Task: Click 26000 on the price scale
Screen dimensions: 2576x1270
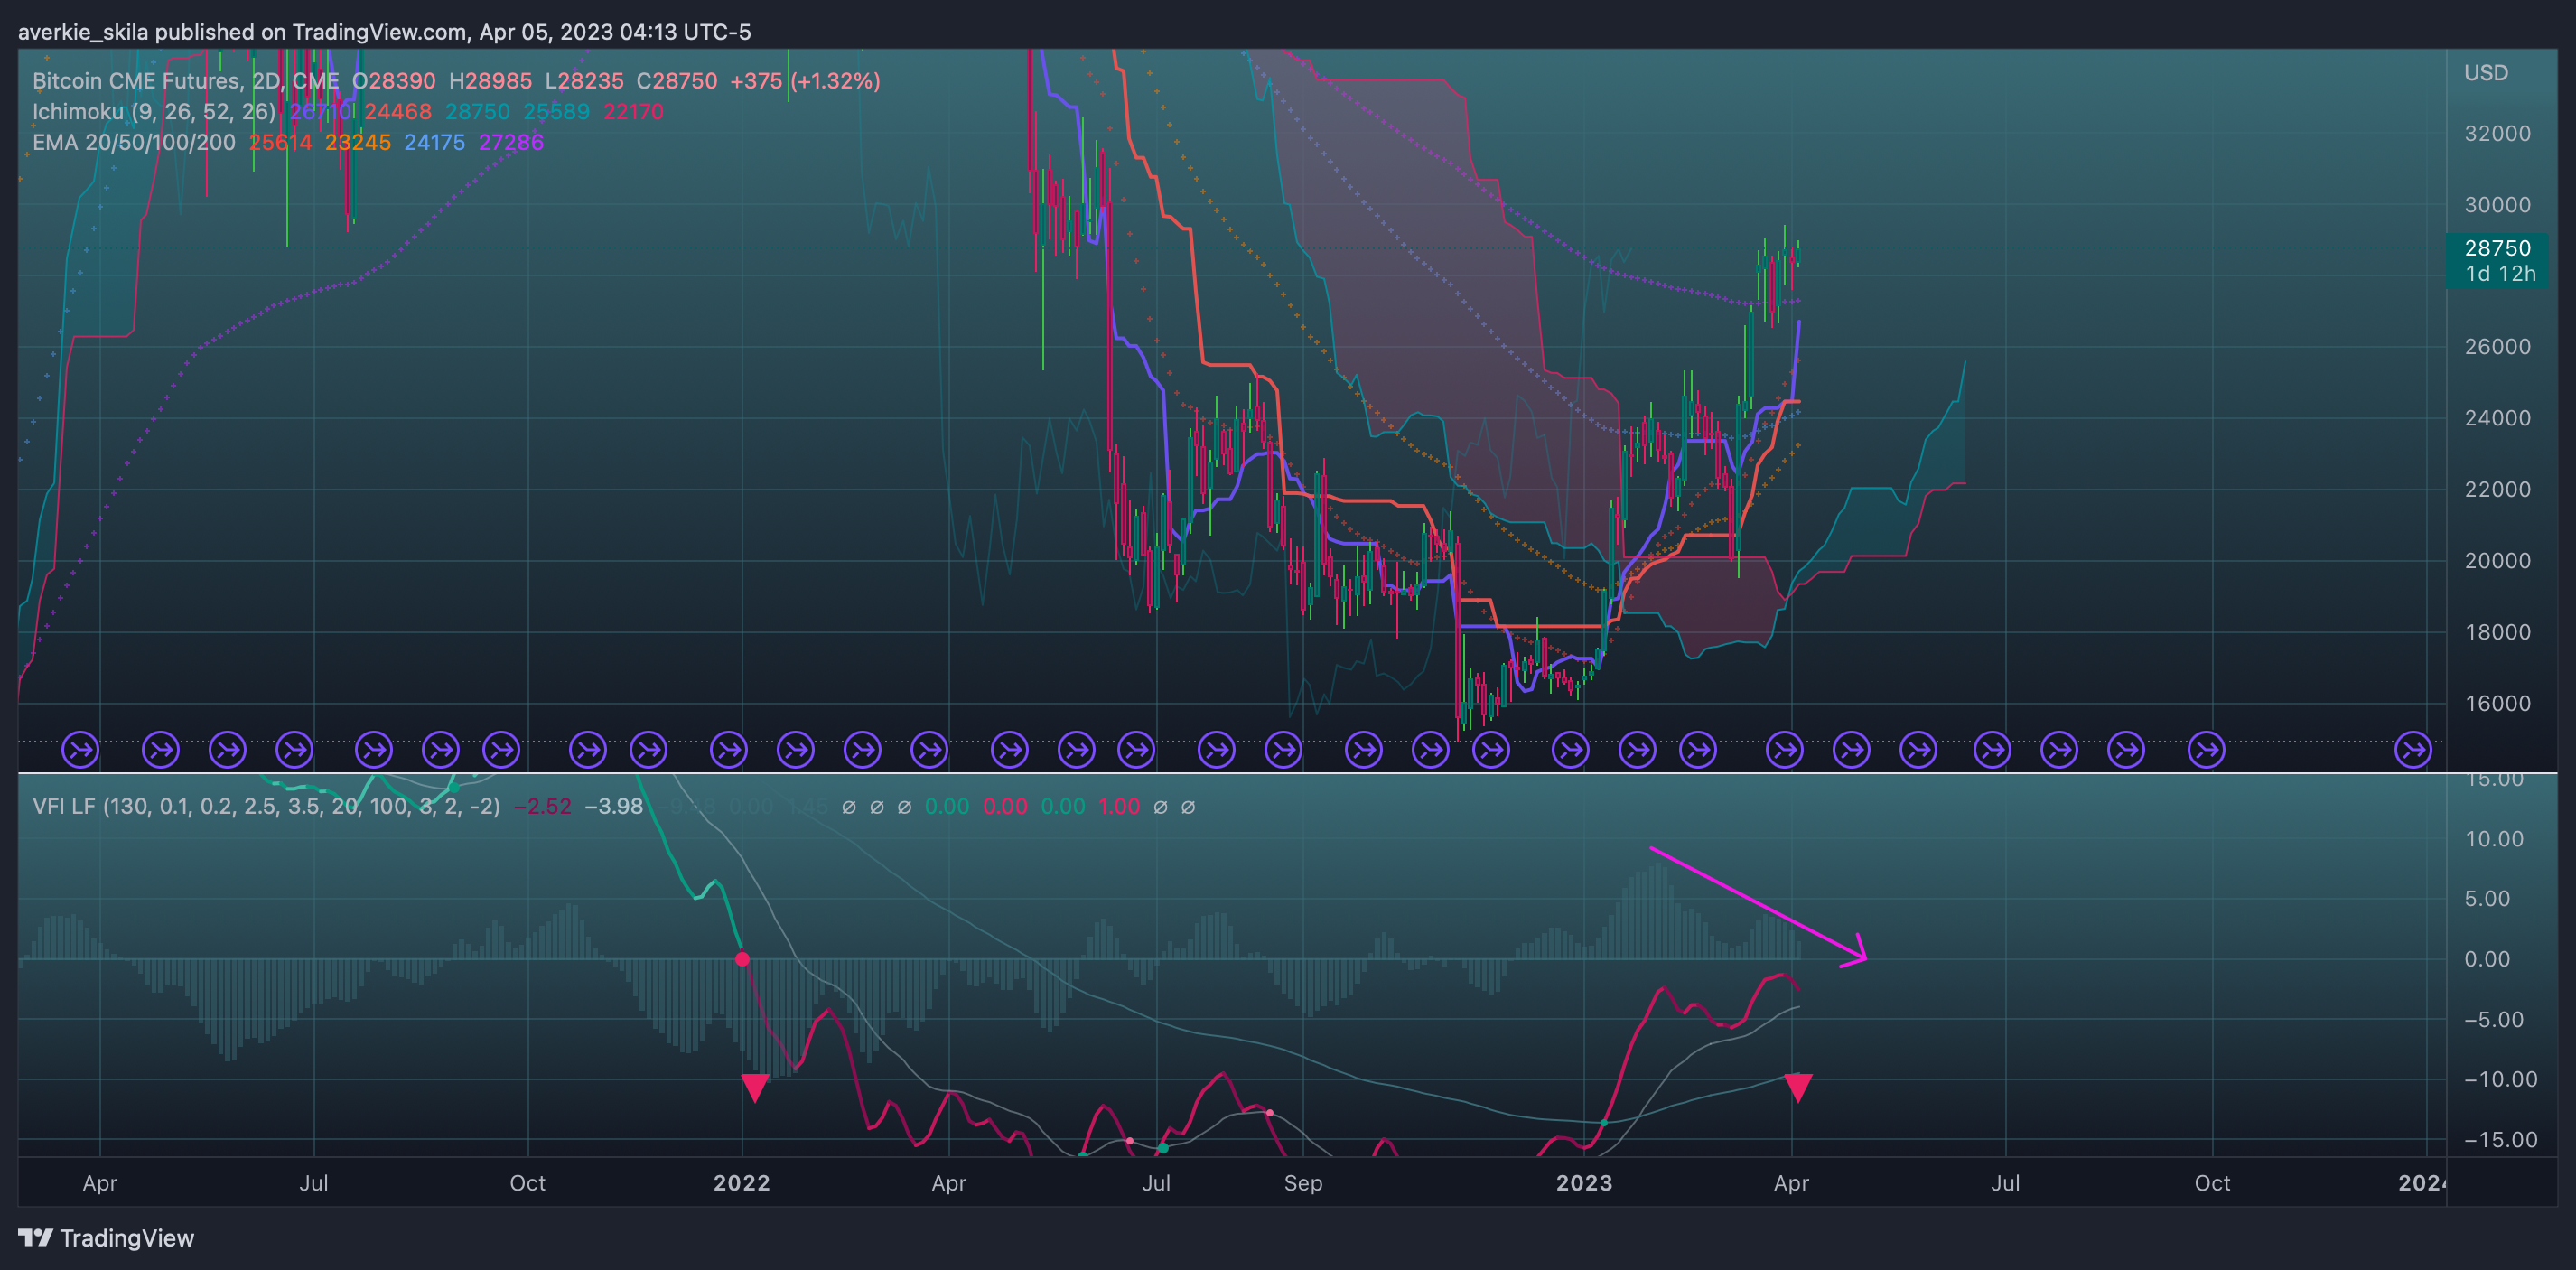Action: click(2497, 347)
